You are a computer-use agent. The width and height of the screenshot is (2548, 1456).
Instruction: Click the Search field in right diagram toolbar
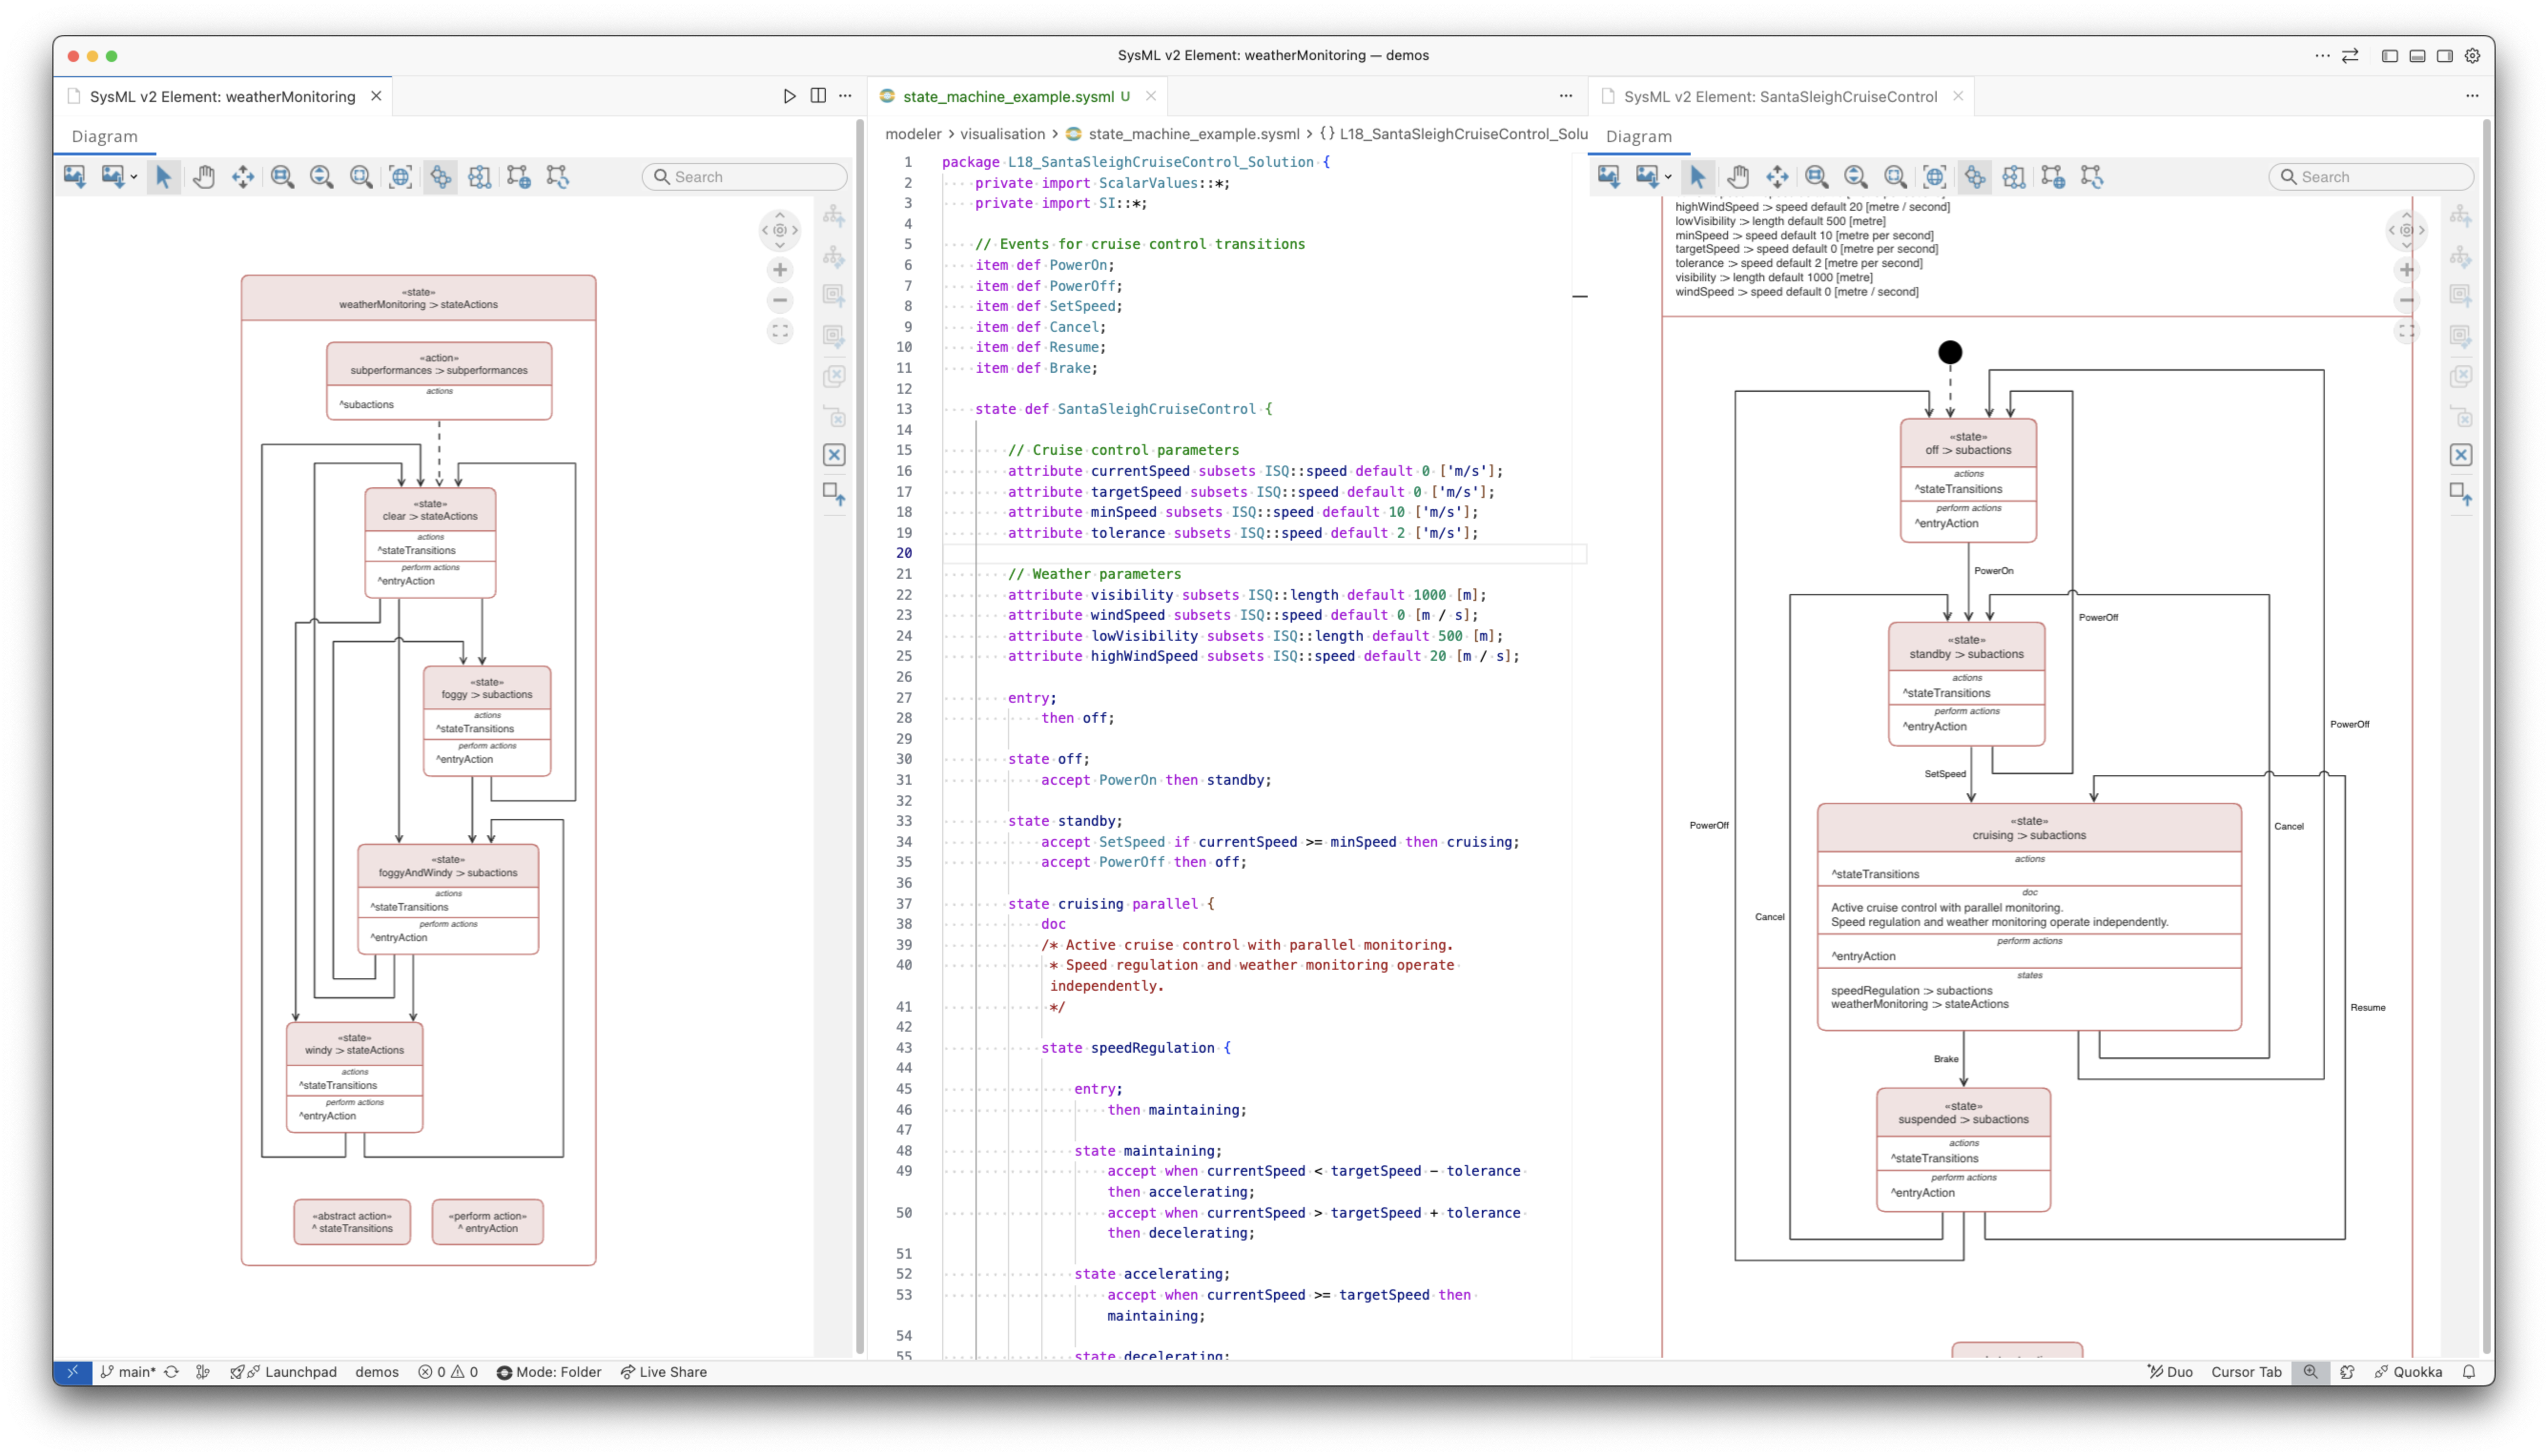(2380, 177)
